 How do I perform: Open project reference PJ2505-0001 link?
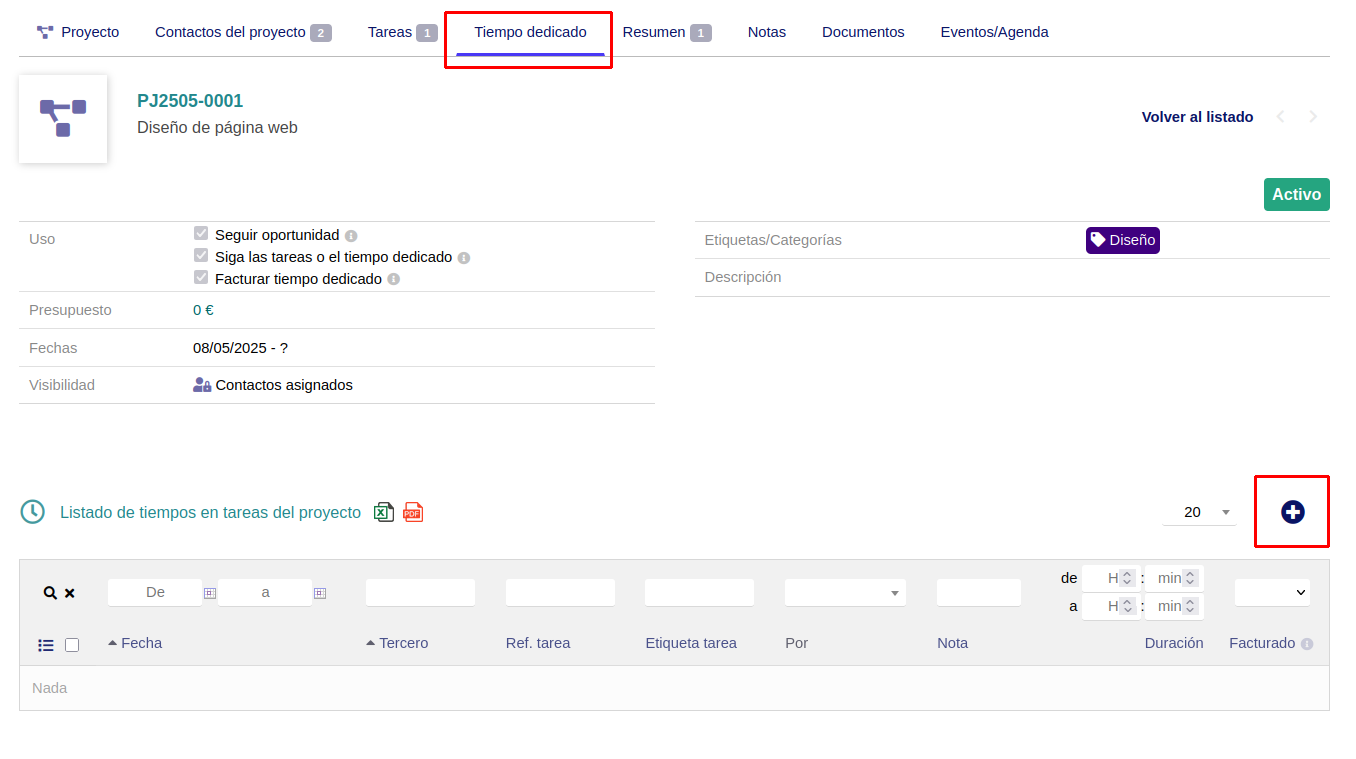click(190, 101)
